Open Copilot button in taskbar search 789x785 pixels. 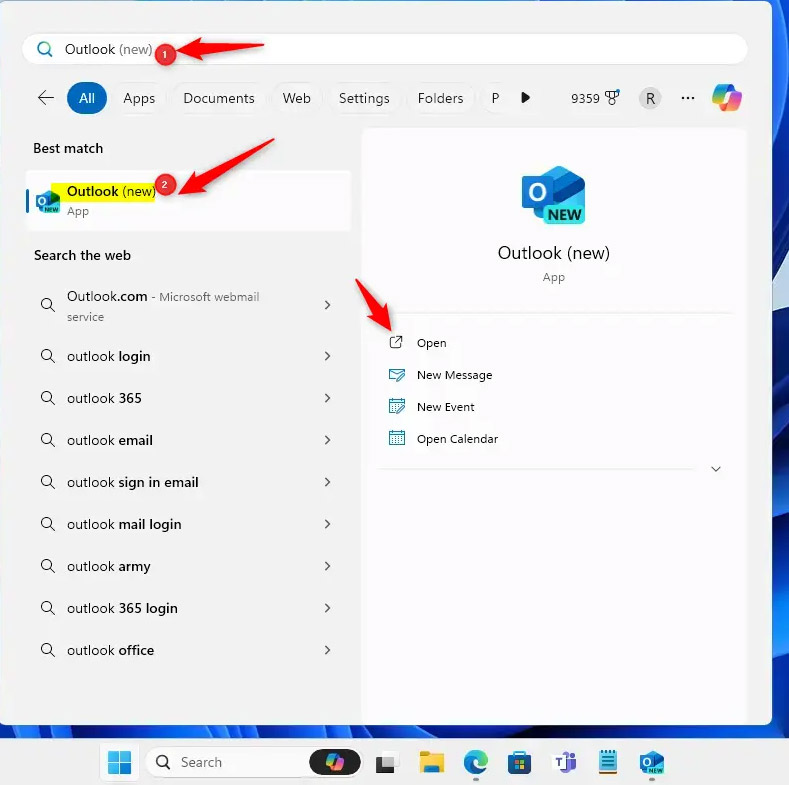click(335, 762)
